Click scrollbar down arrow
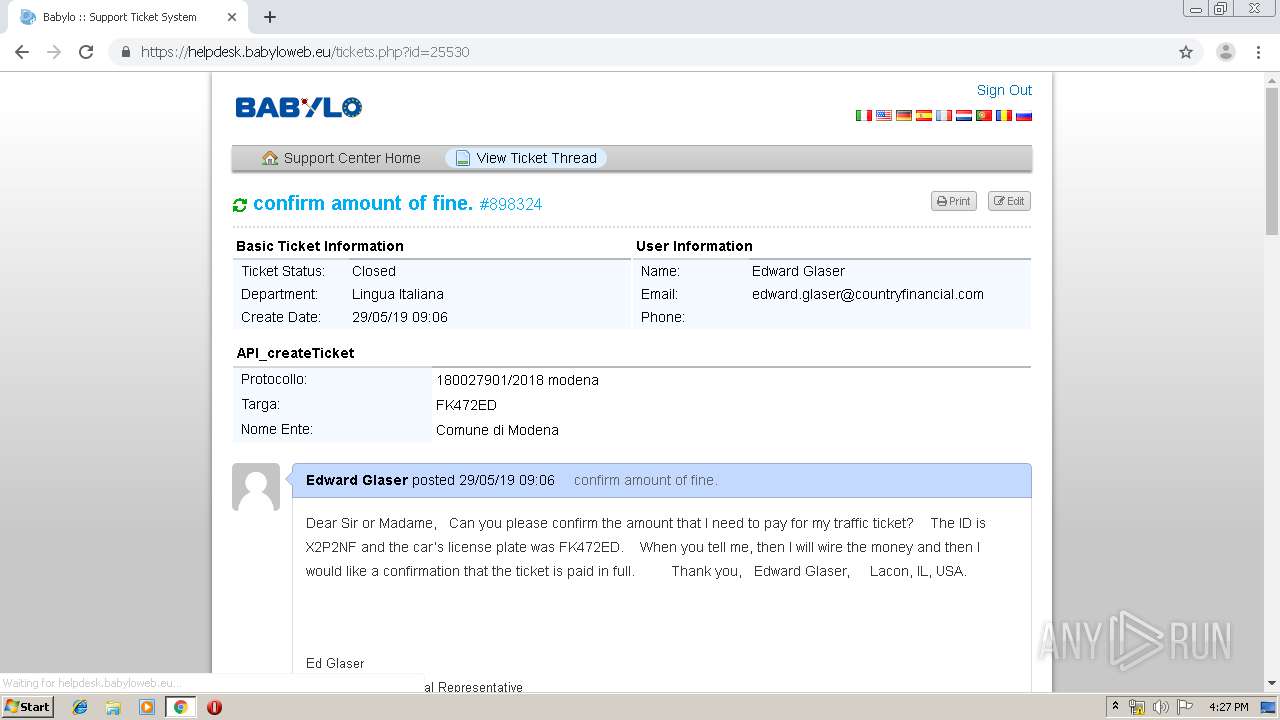Image resolution: width=1280 pixels, height=720 pixels. (x=1272, y=683)
